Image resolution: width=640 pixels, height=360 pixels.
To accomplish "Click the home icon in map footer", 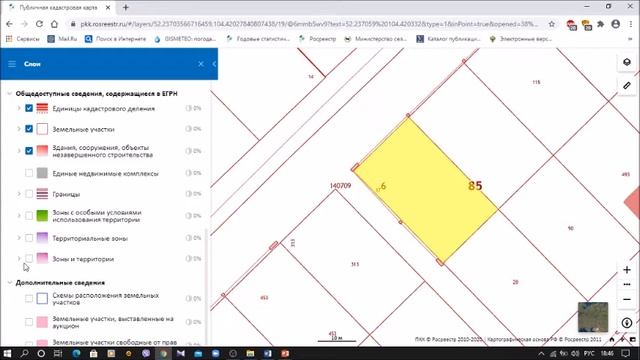I will [611, 340].
